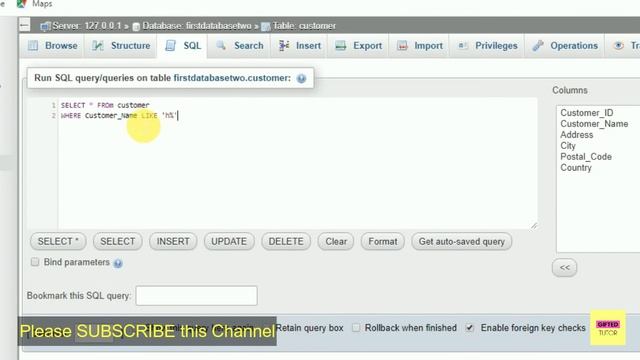Collapse the navigation panel with top-left button
Screen dimensions: 640x360
coord(24,25)
